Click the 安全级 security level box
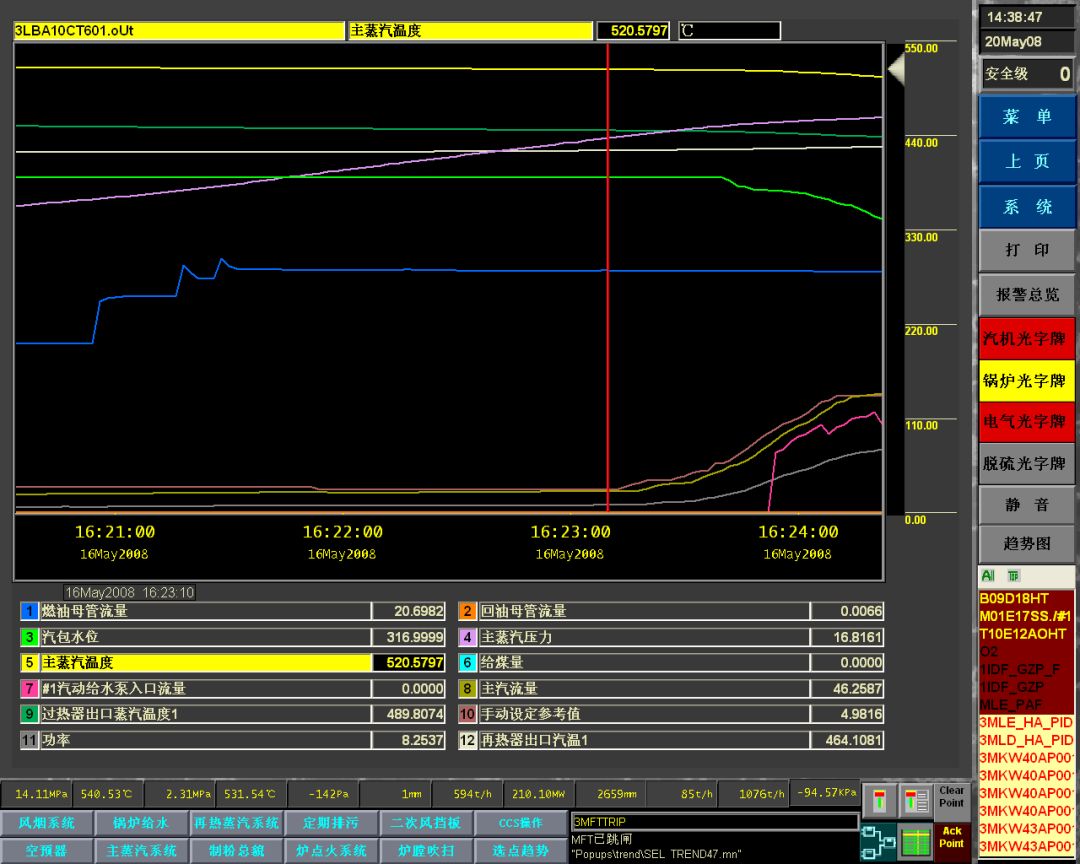The height and width of the screenshot is (864, 1080). click(1027, 74)
